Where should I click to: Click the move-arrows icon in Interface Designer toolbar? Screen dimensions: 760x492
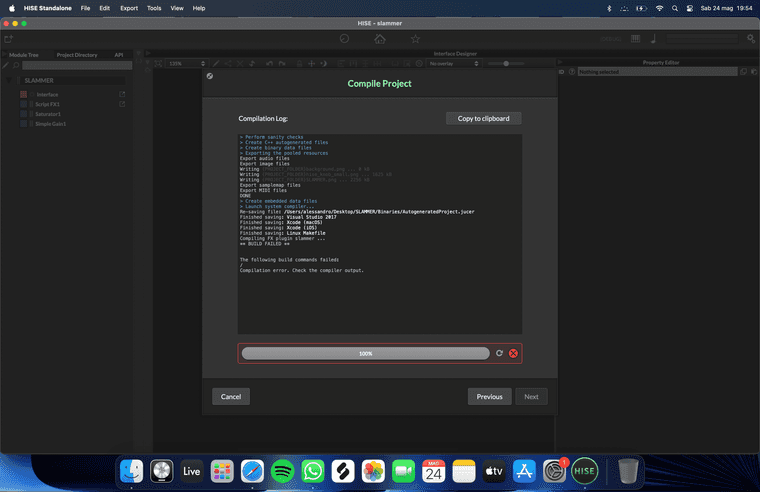(312, 63)
